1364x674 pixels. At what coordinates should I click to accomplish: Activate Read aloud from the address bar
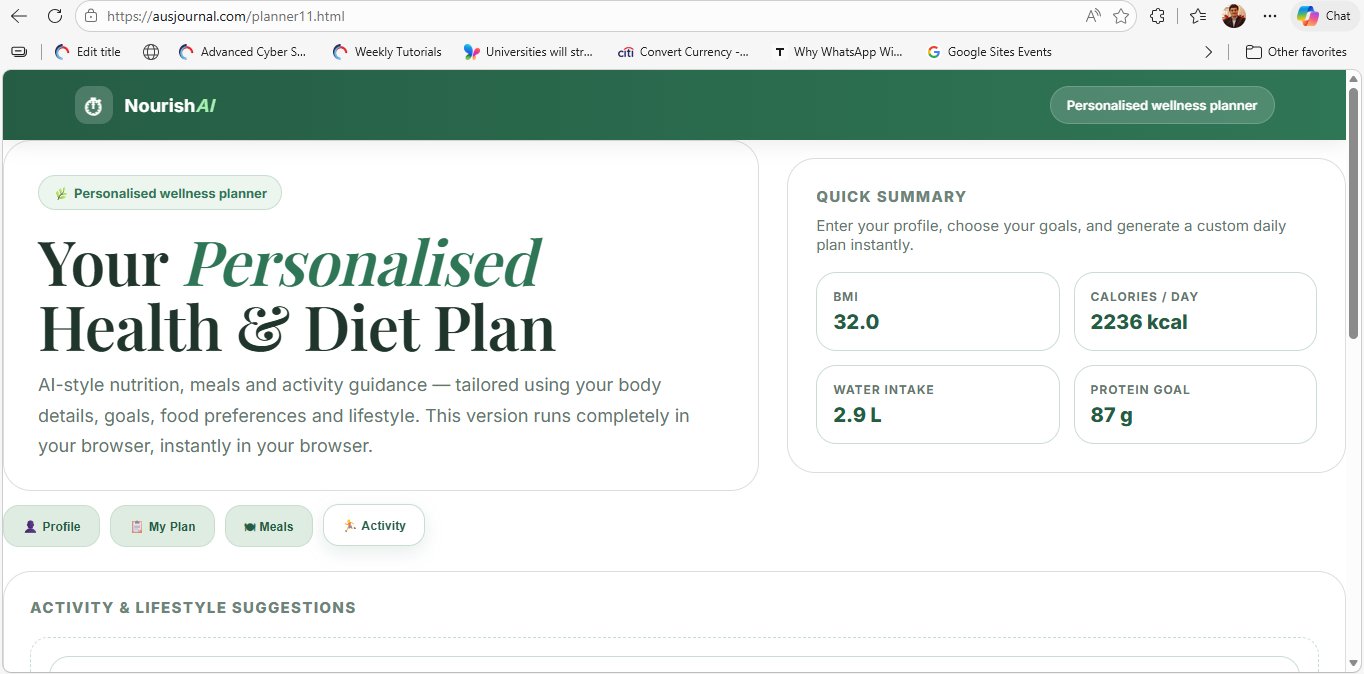click(x=1093, y=16)
